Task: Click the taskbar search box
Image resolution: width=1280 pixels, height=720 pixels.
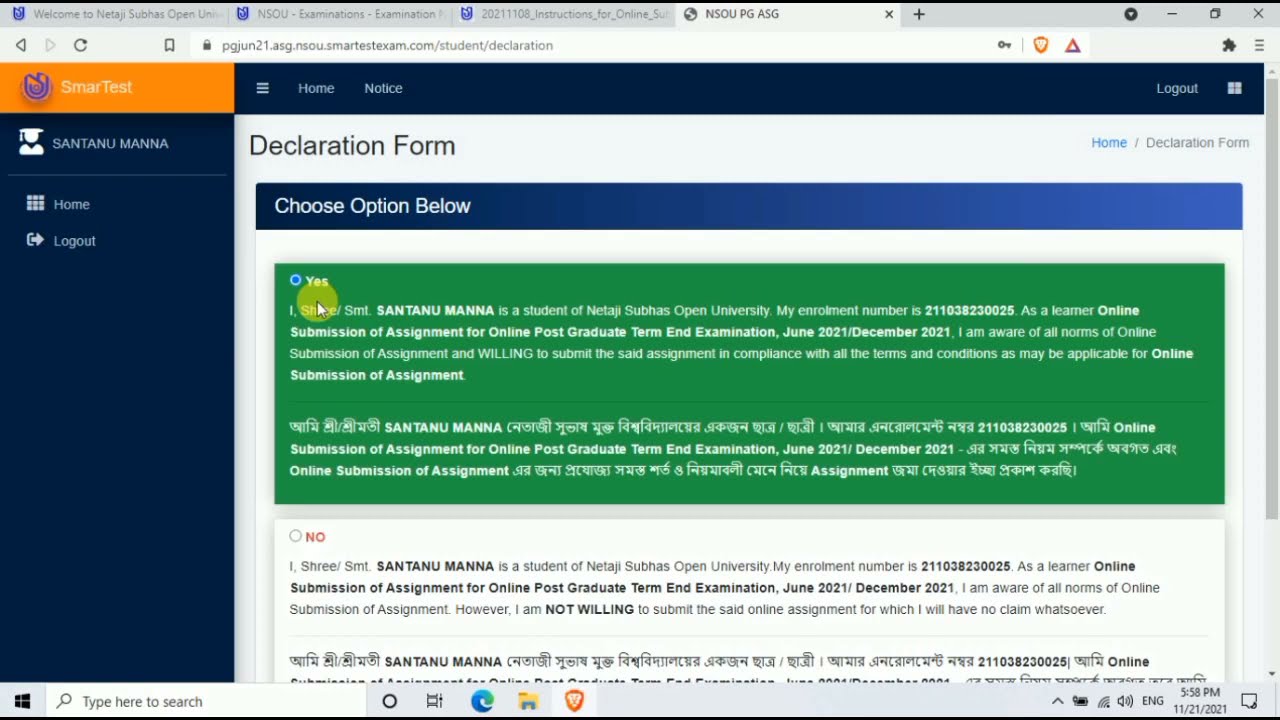Action: (x=208, y=701)
